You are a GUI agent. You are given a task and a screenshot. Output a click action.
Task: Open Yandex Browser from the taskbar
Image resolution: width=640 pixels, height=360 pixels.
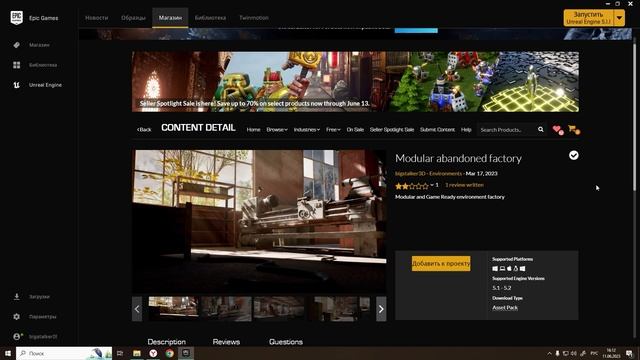(x=153, y=353)
